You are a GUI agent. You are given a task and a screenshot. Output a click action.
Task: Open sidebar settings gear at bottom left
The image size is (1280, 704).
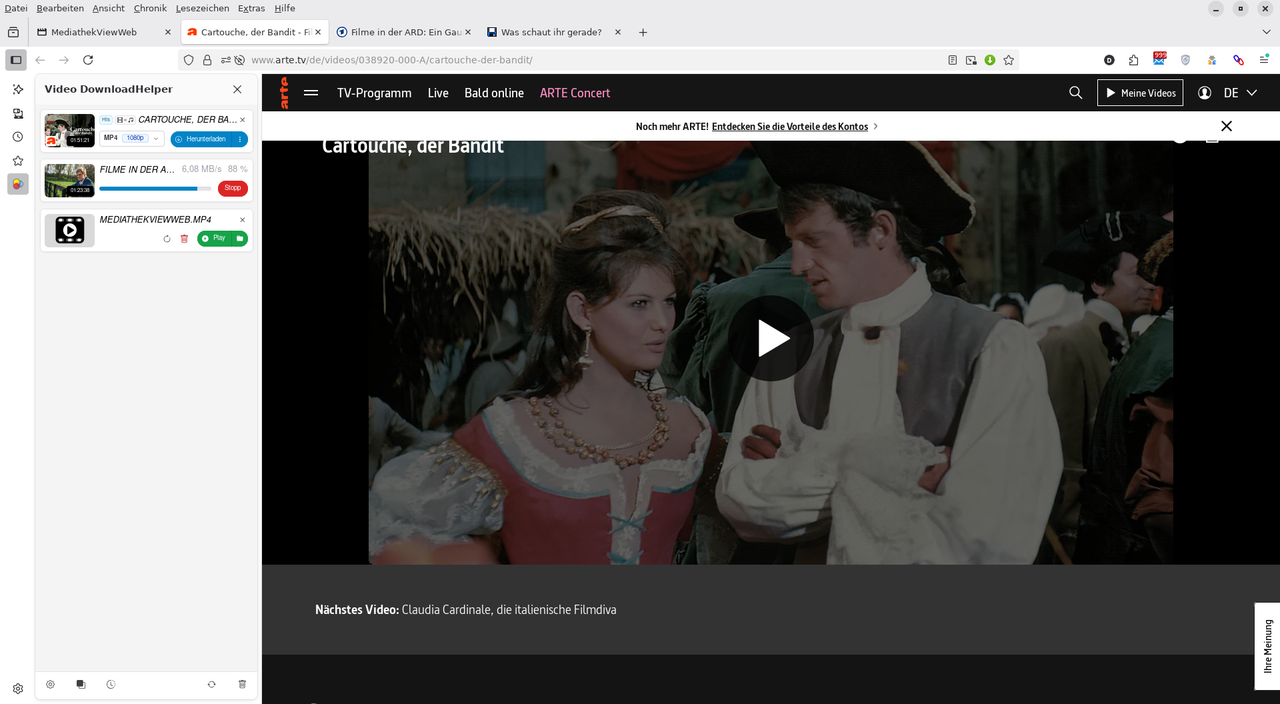click(x=17, y=688)
